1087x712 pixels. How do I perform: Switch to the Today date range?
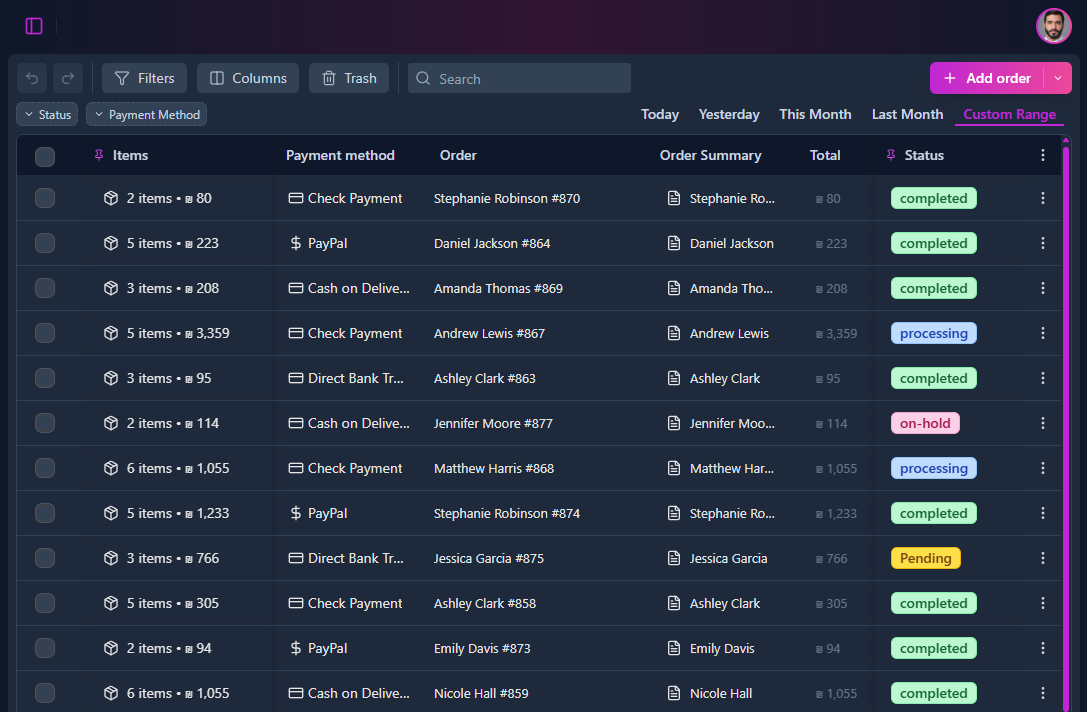pos(659,114)
